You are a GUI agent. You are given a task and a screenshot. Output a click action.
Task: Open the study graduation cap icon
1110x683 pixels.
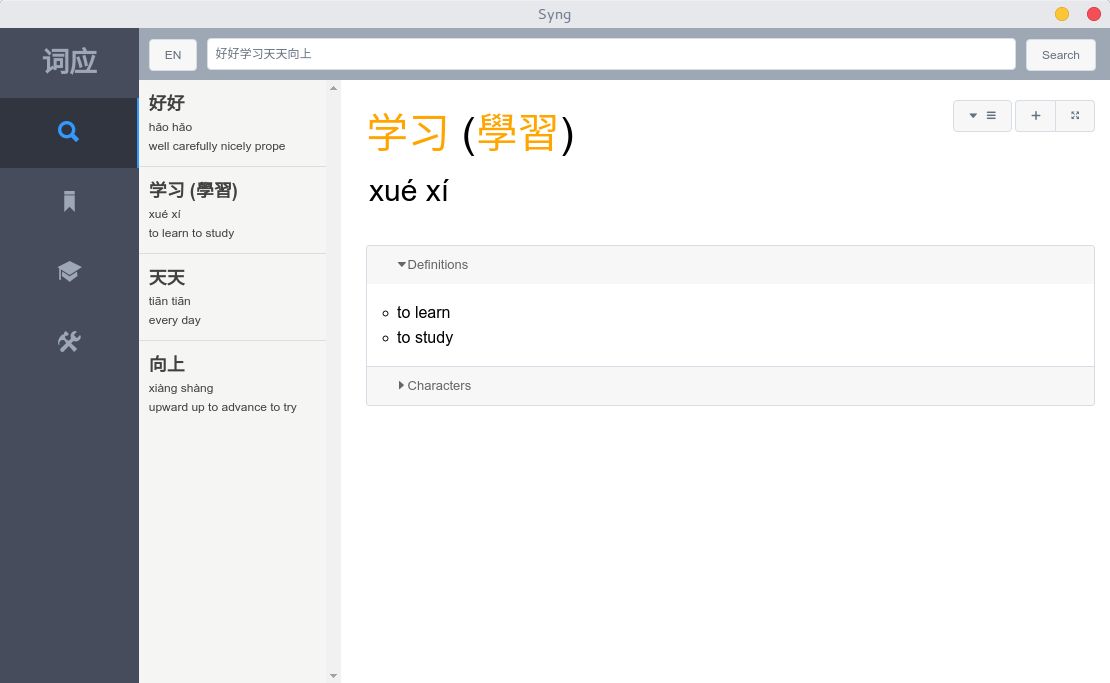pos(68,272)
